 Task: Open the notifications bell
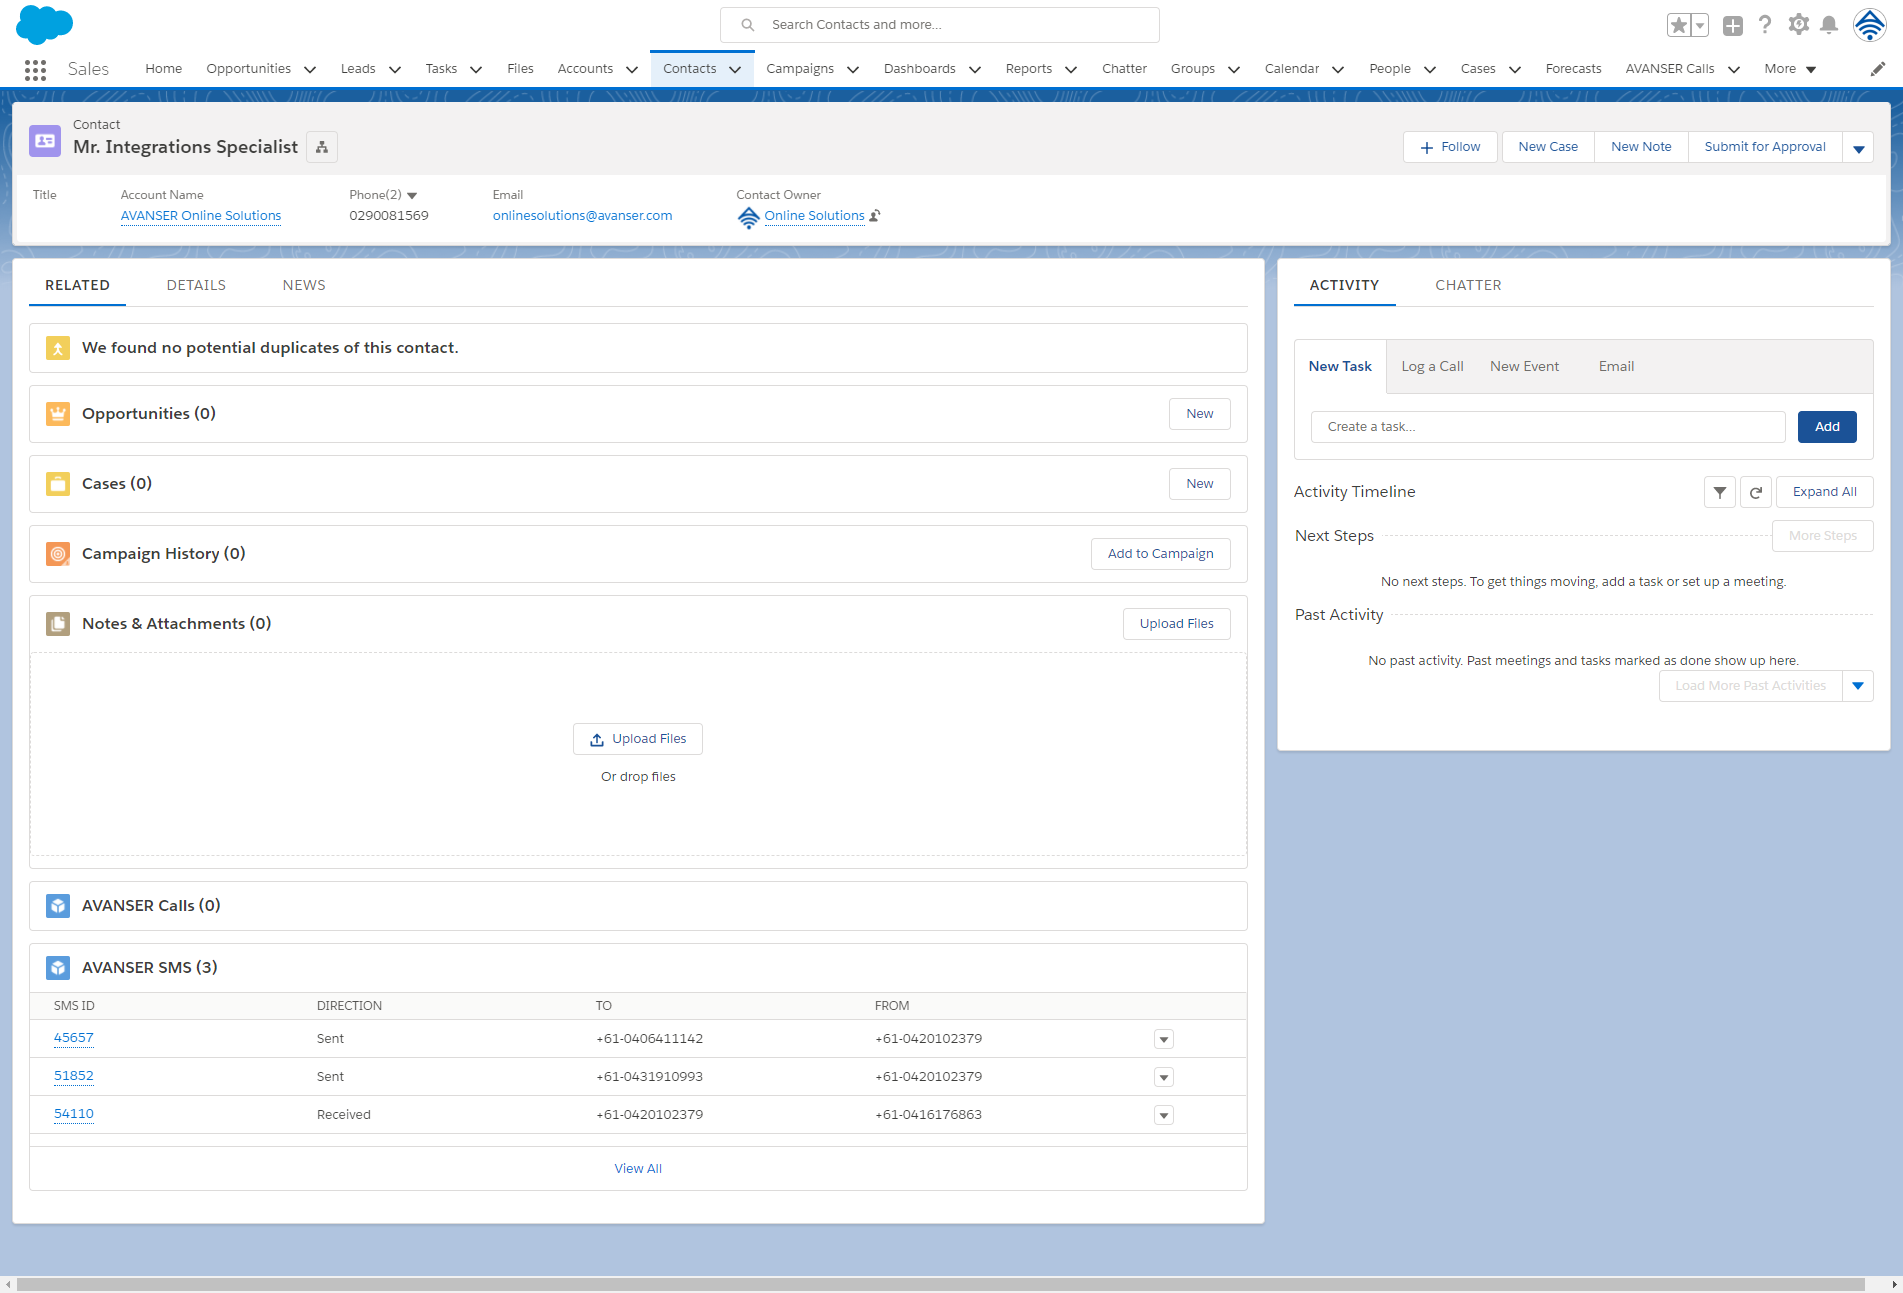pos(1829,25)
